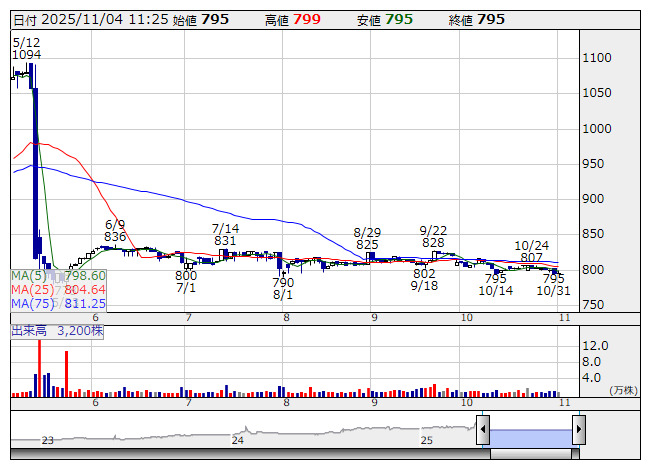Click the 10/14 low label 795

[495, 279]
